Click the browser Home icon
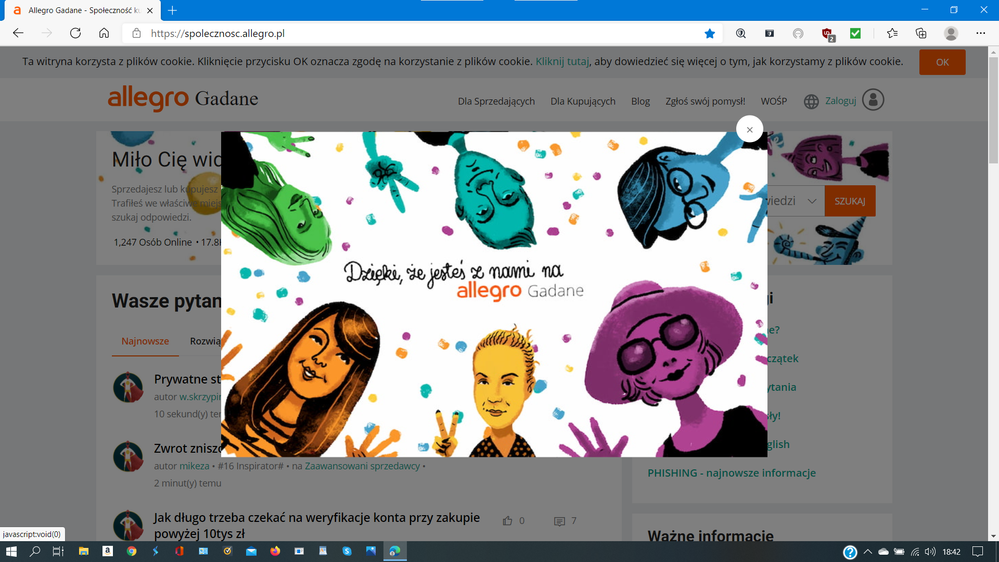This screenshot has height=562, width=999. point(104,33)
